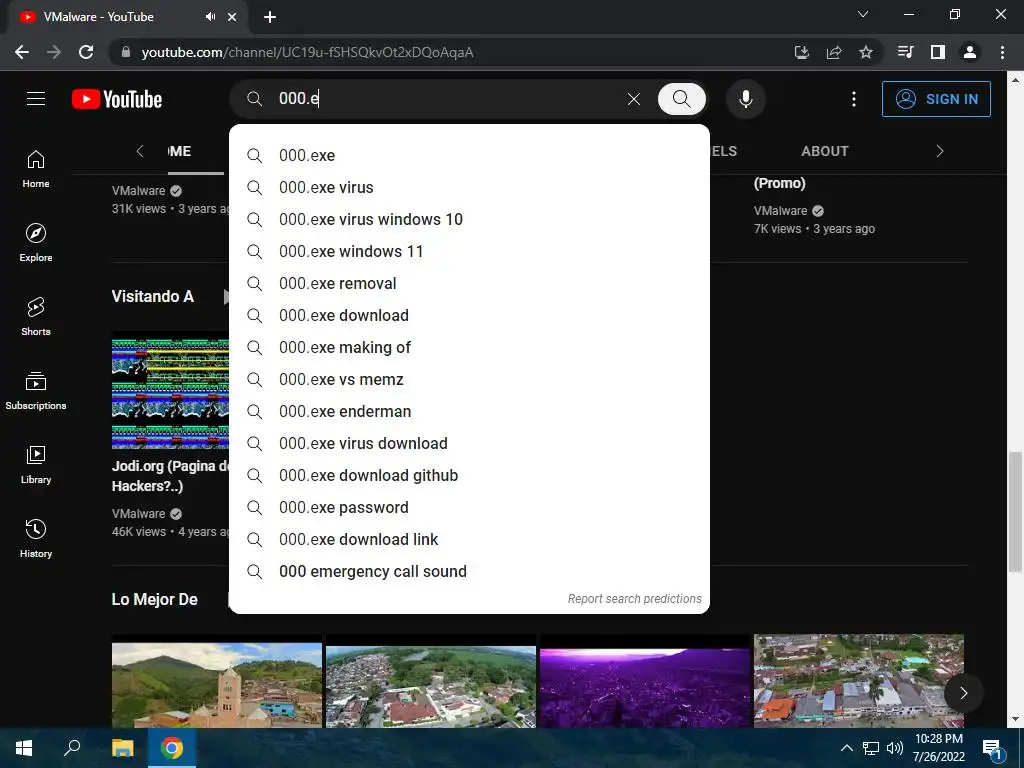Image resolution: width=1024 pixels, height=768 pixels.
Task: Click the SIGN IN button
Action: point(936,99)
